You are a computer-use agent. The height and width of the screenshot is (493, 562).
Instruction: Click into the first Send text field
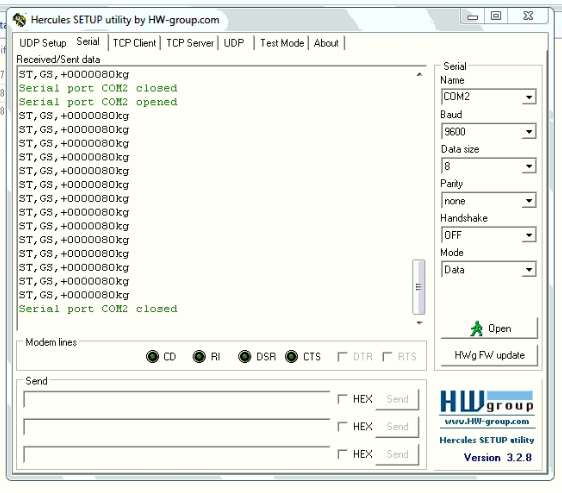pyautogui.click(x=177, y=399)
